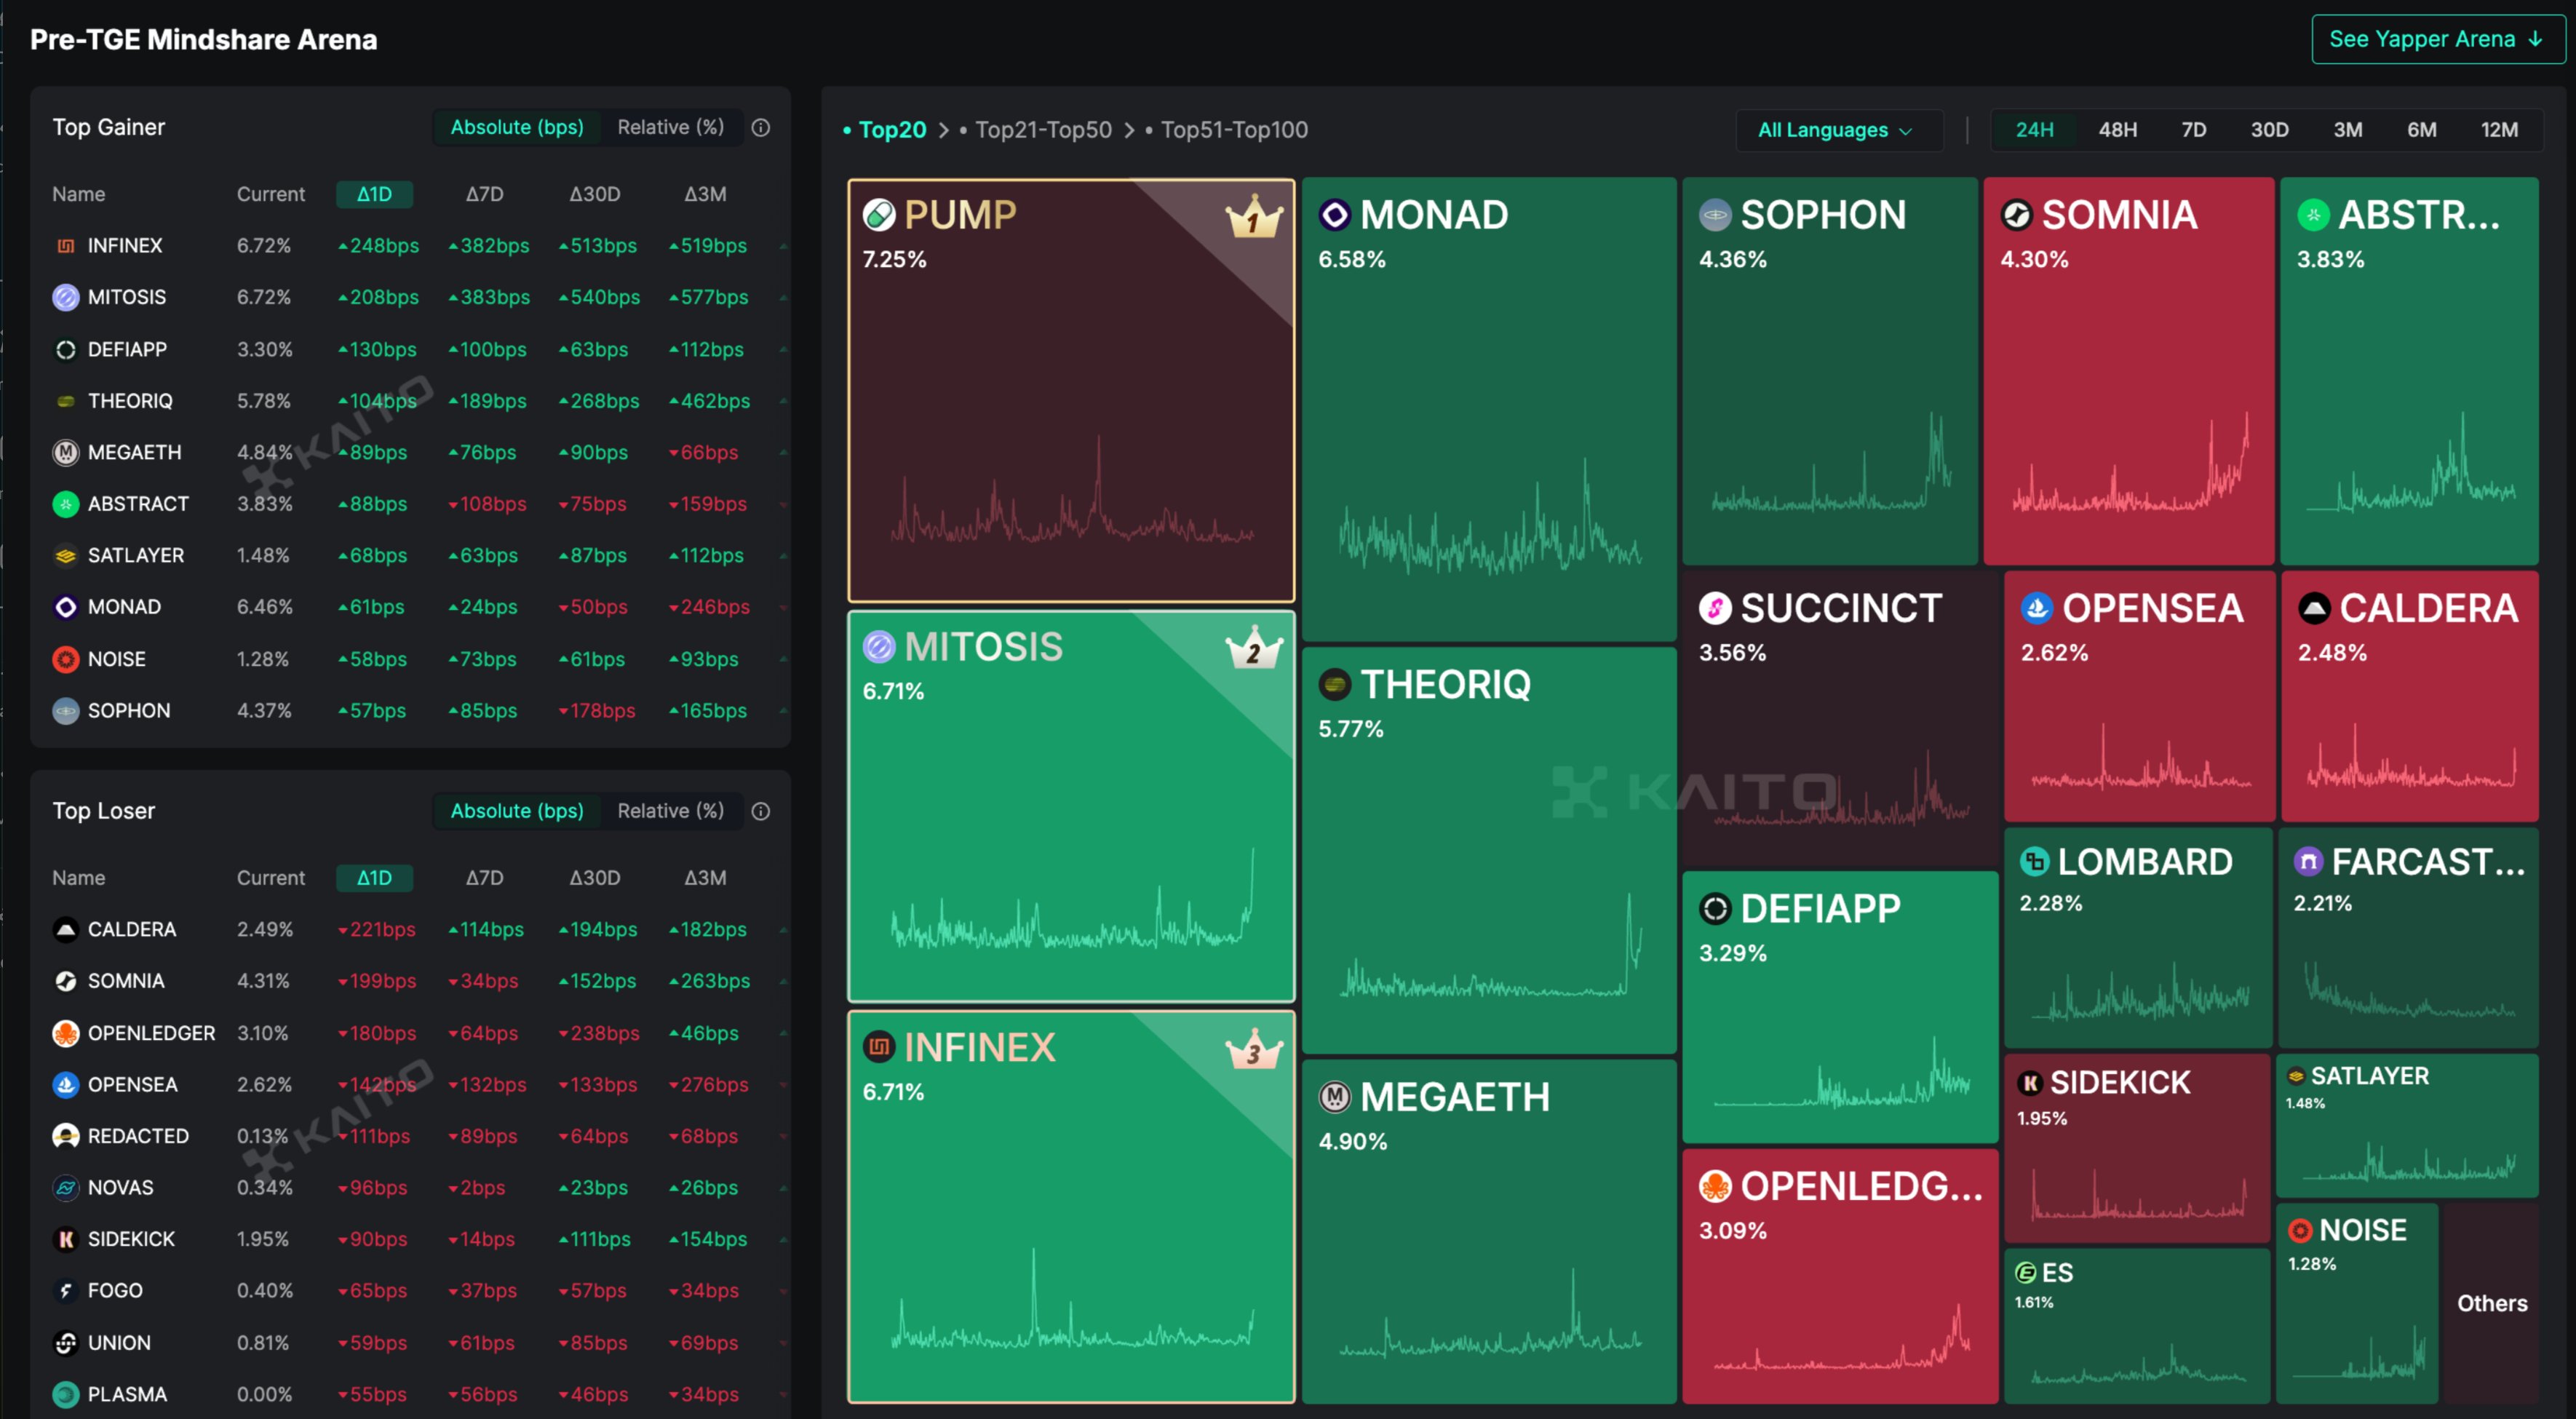Open the Top Gainer info icon
Screen dimensions: 2576x1419
[761, 127]
